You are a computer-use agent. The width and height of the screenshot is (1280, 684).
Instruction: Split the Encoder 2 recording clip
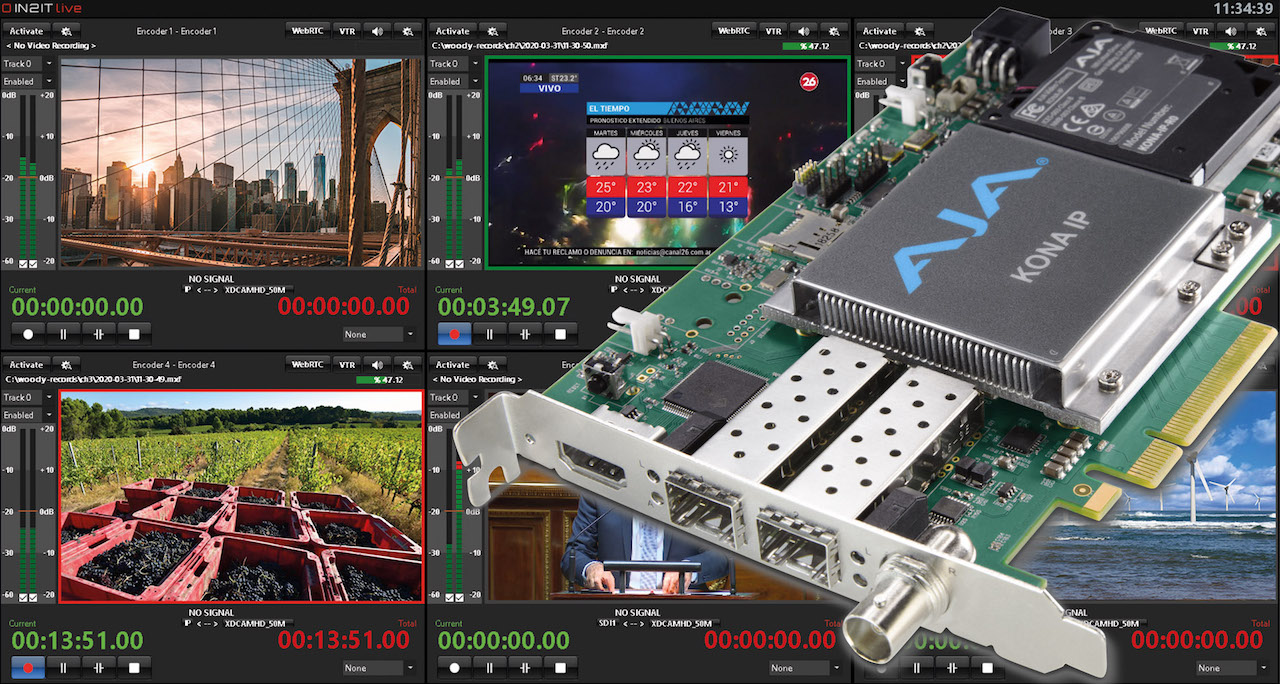click(x=525, y=333)
